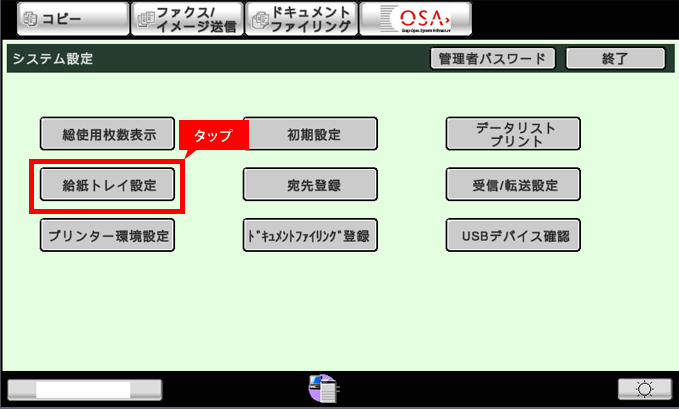Screen dimensions: 679x409
Task: Tap the 給紙トレイ設定 button
Action: [x=108, y=186]
